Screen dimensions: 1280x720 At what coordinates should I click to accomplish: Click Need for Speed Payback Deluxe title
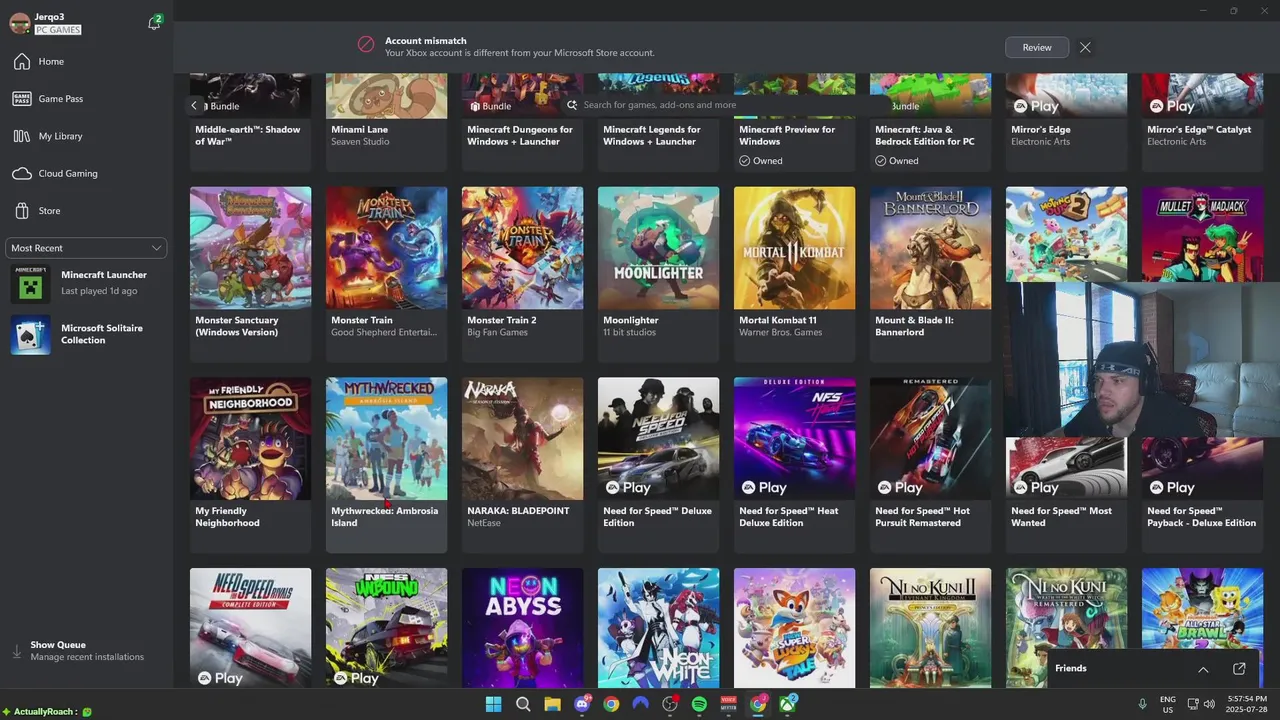coord(1201,517)
